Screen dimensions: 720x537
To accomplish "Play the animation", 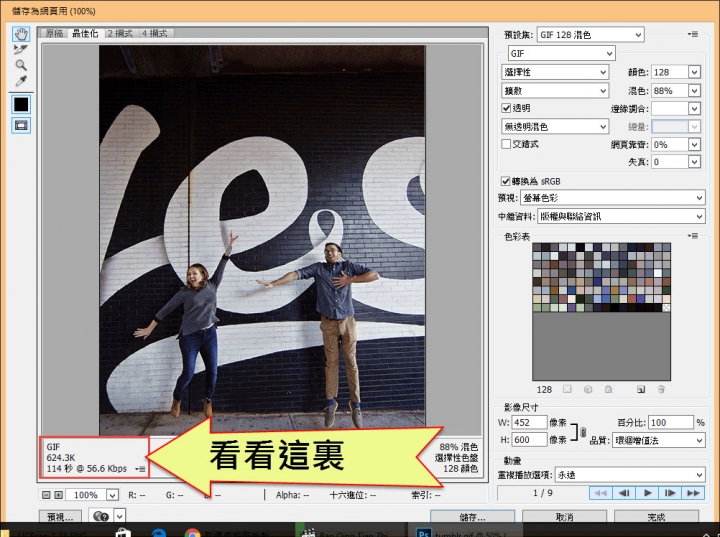I will (647, 493).
